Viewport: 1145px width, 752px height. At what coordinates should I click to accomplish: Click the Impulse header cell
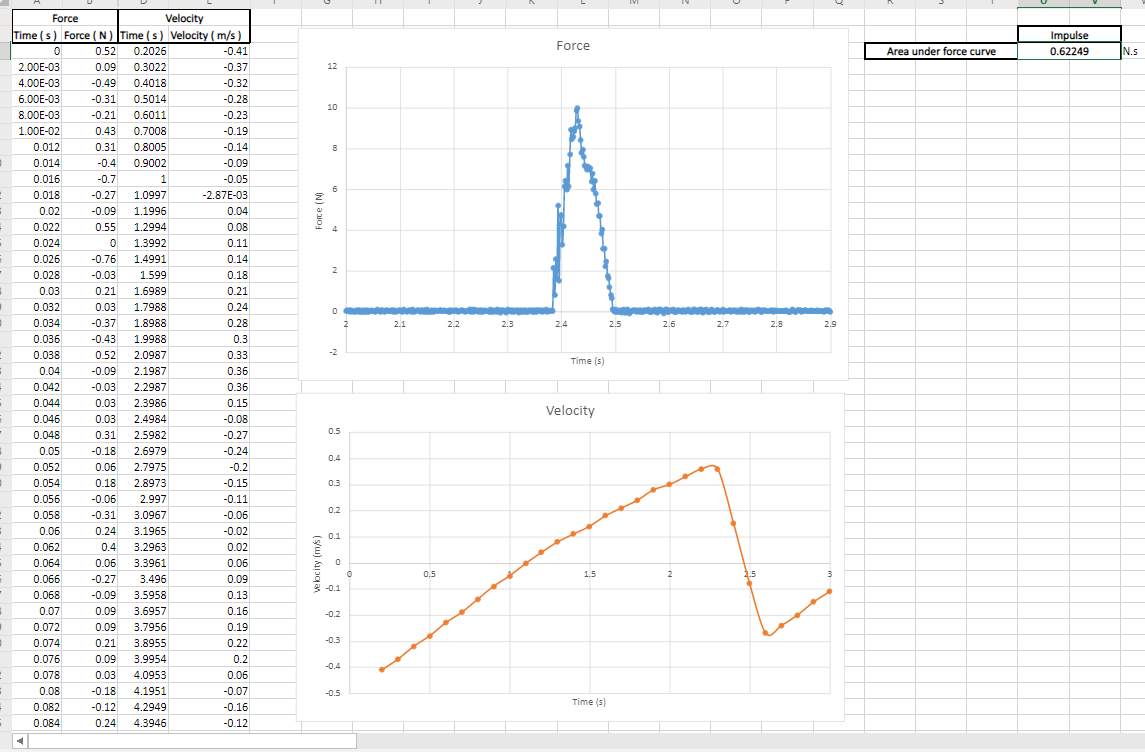[x=1069, y=34]
